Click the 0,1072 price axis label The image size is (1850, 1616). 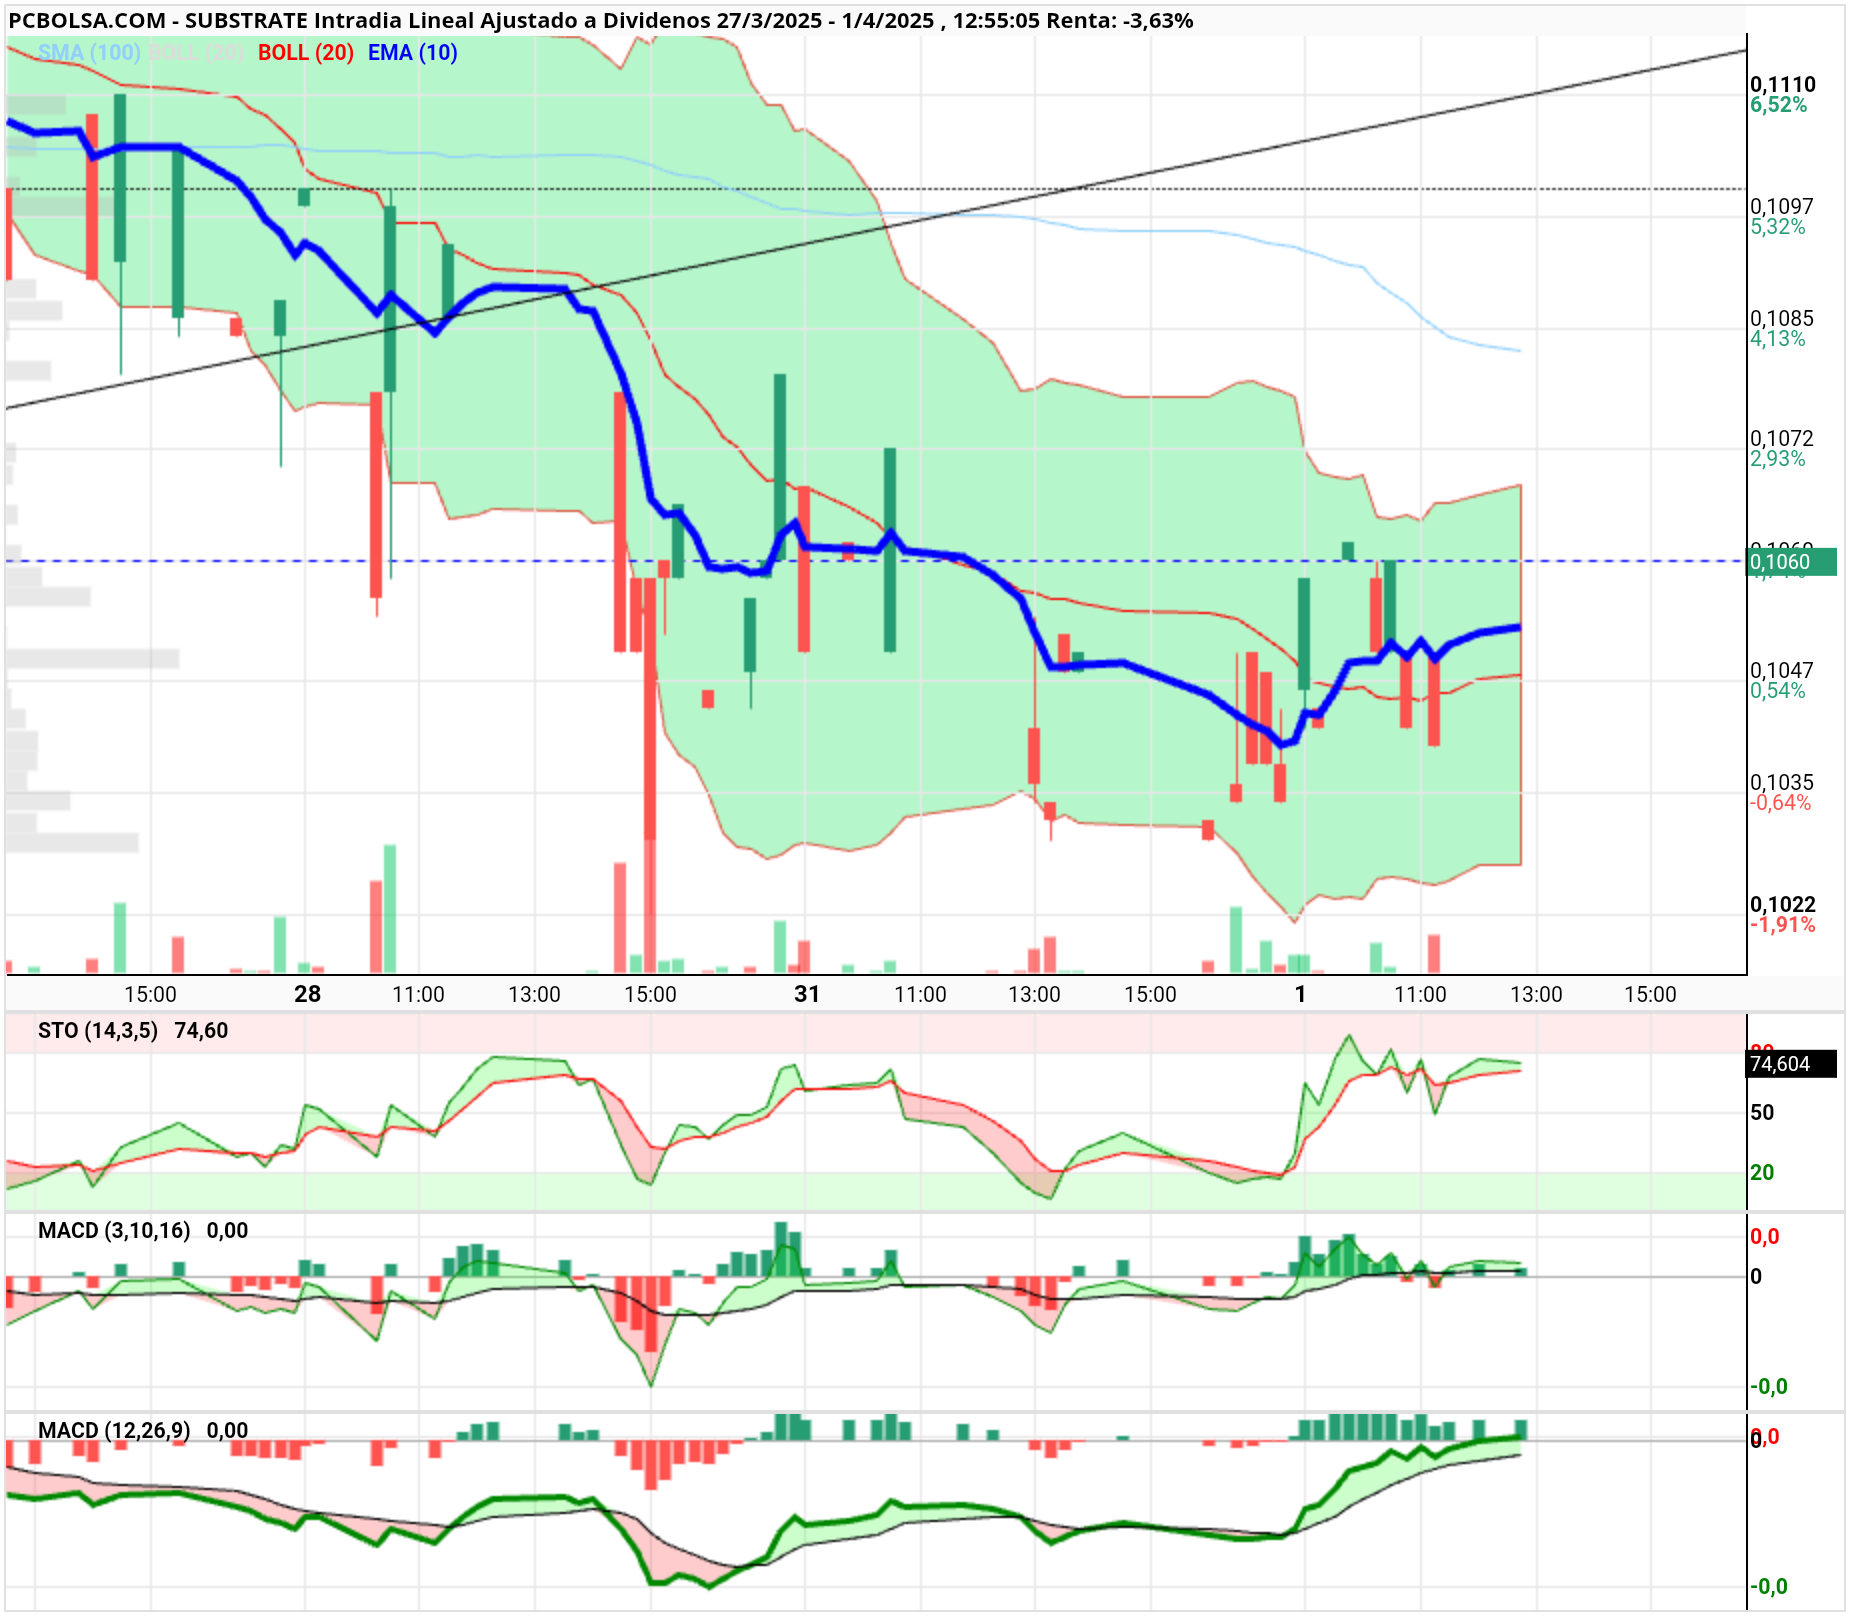click(x=1782, y=439)
